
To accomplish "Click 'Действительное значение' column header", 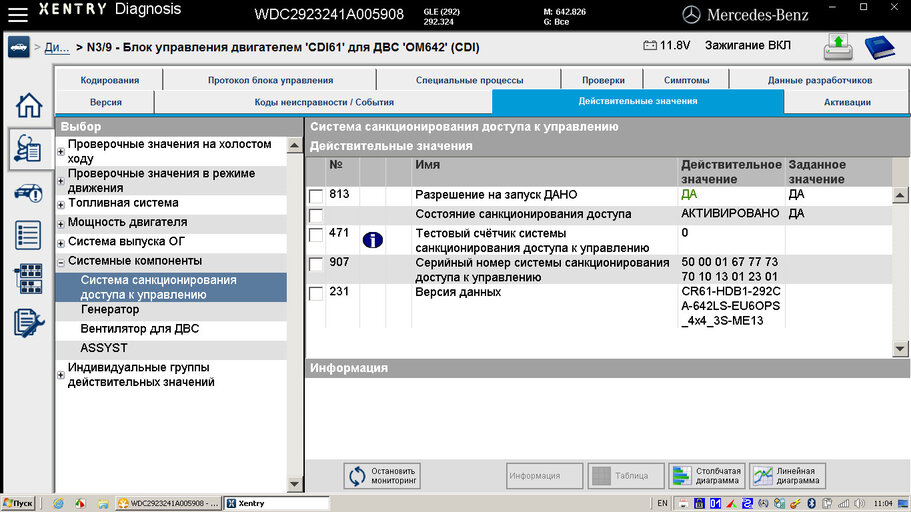I will (x=731, y=171).
